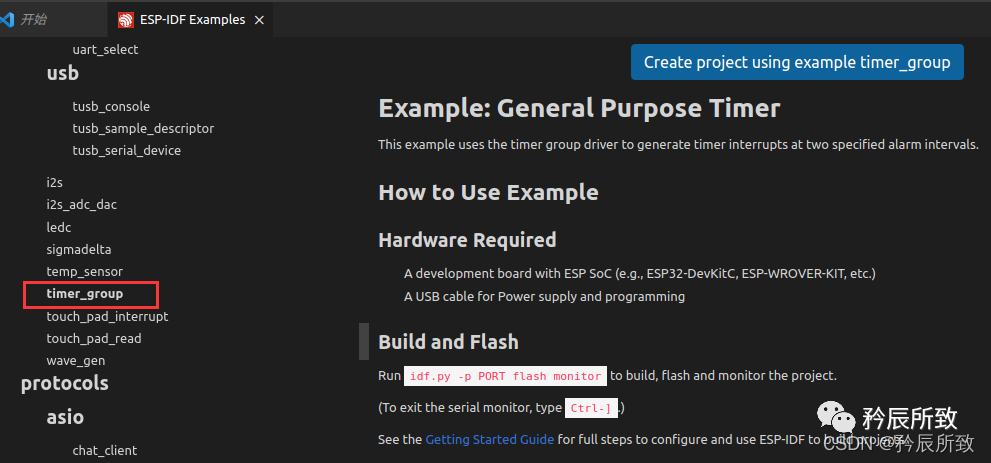Open the temp_sensor example
Viewport: 991px width, 463px height.
point(84,271)
